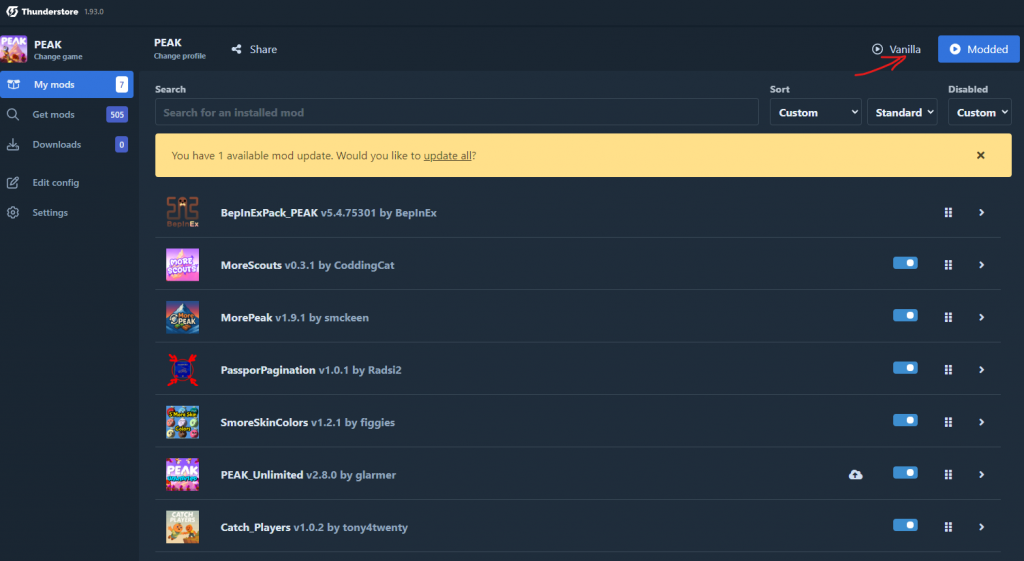Open the My mods section
Viewport: 1024px width, 561px height.
[67, 84]
